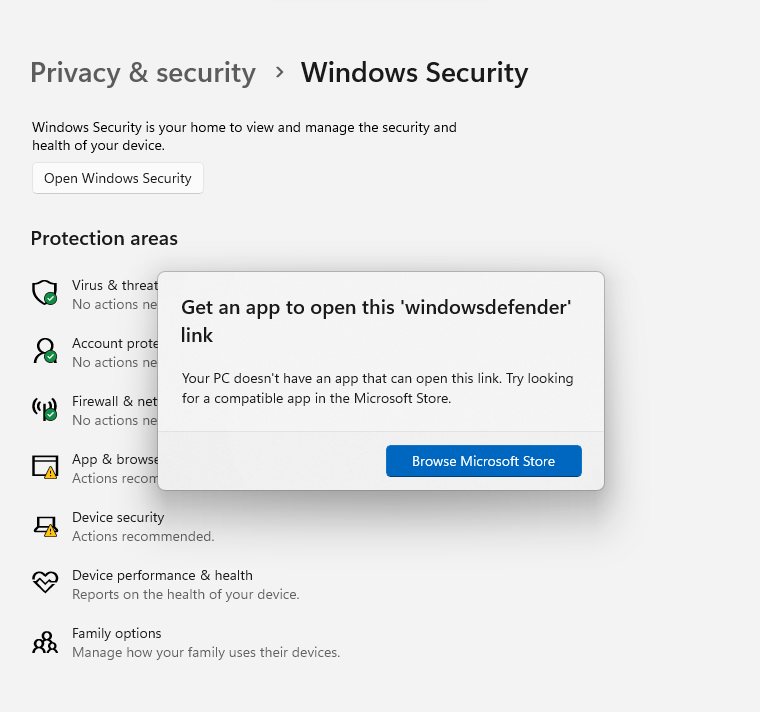Open Windows Security via the button
The image size is (760, 712).
point(118,178)
